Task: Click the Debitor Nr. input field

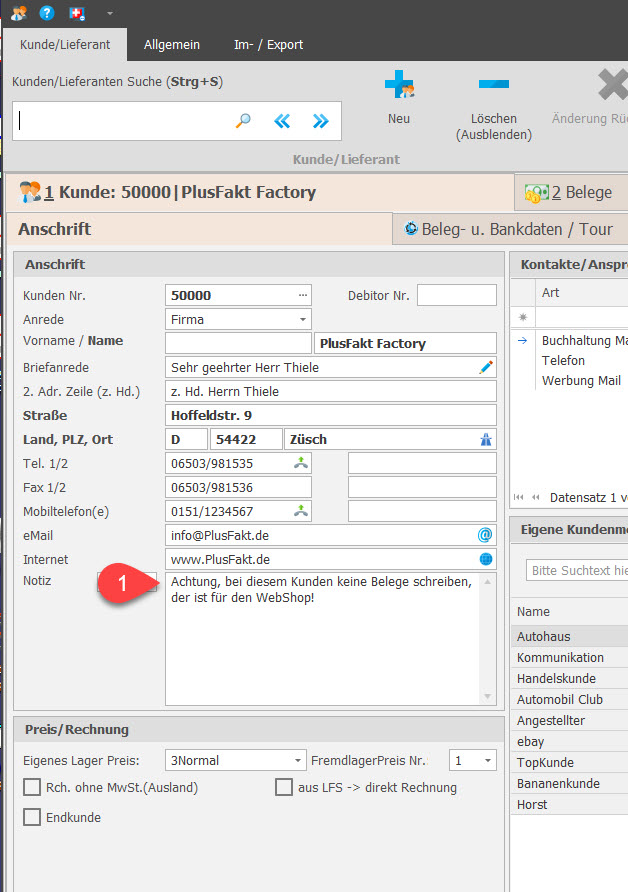Action: coord(457,295)
